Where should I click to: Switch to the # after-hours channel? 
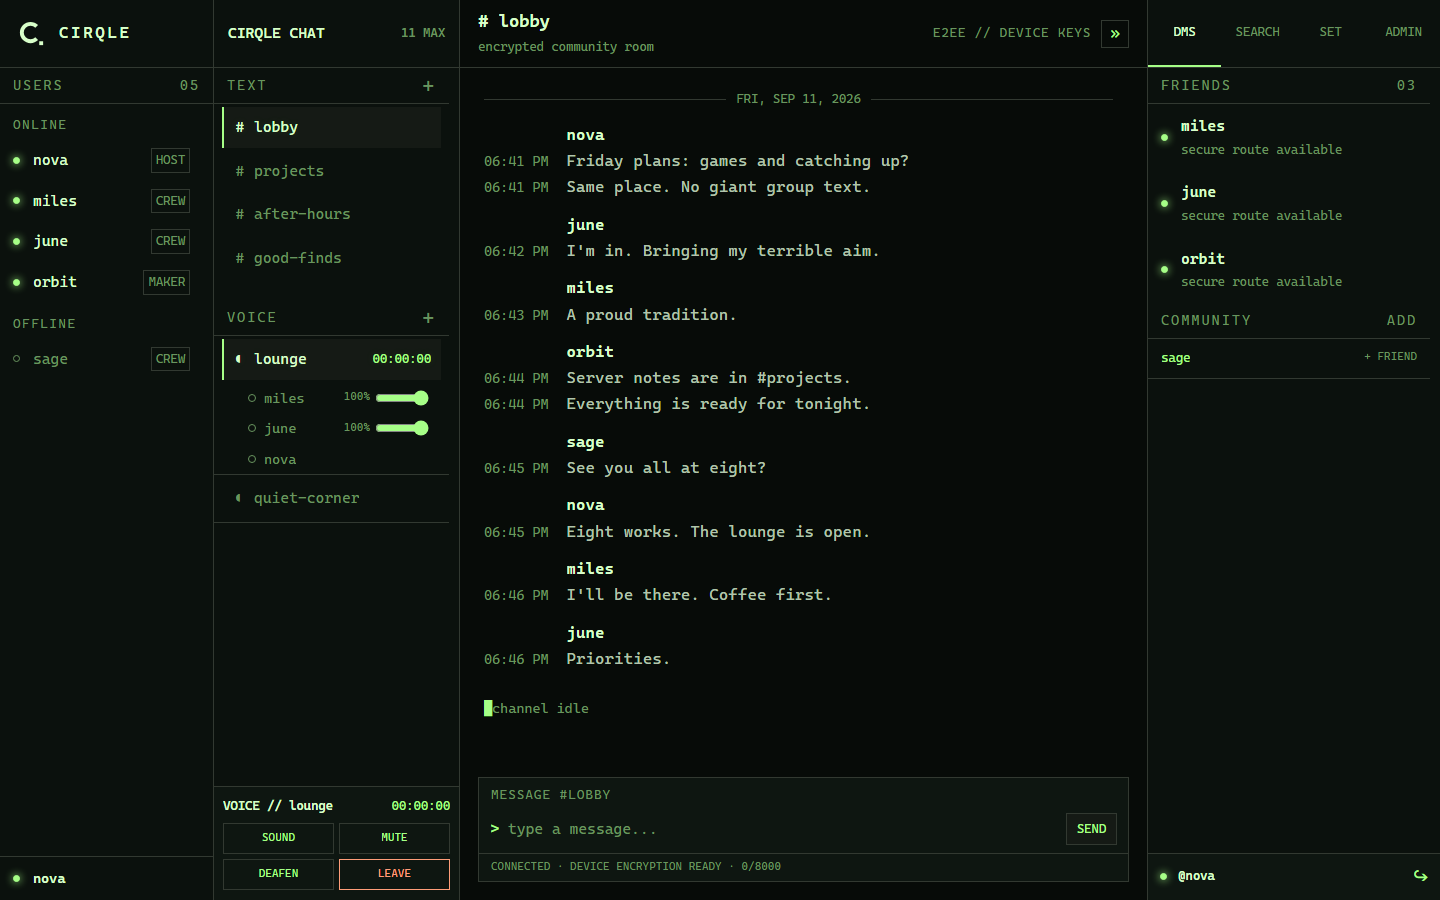tap(331, 214)
